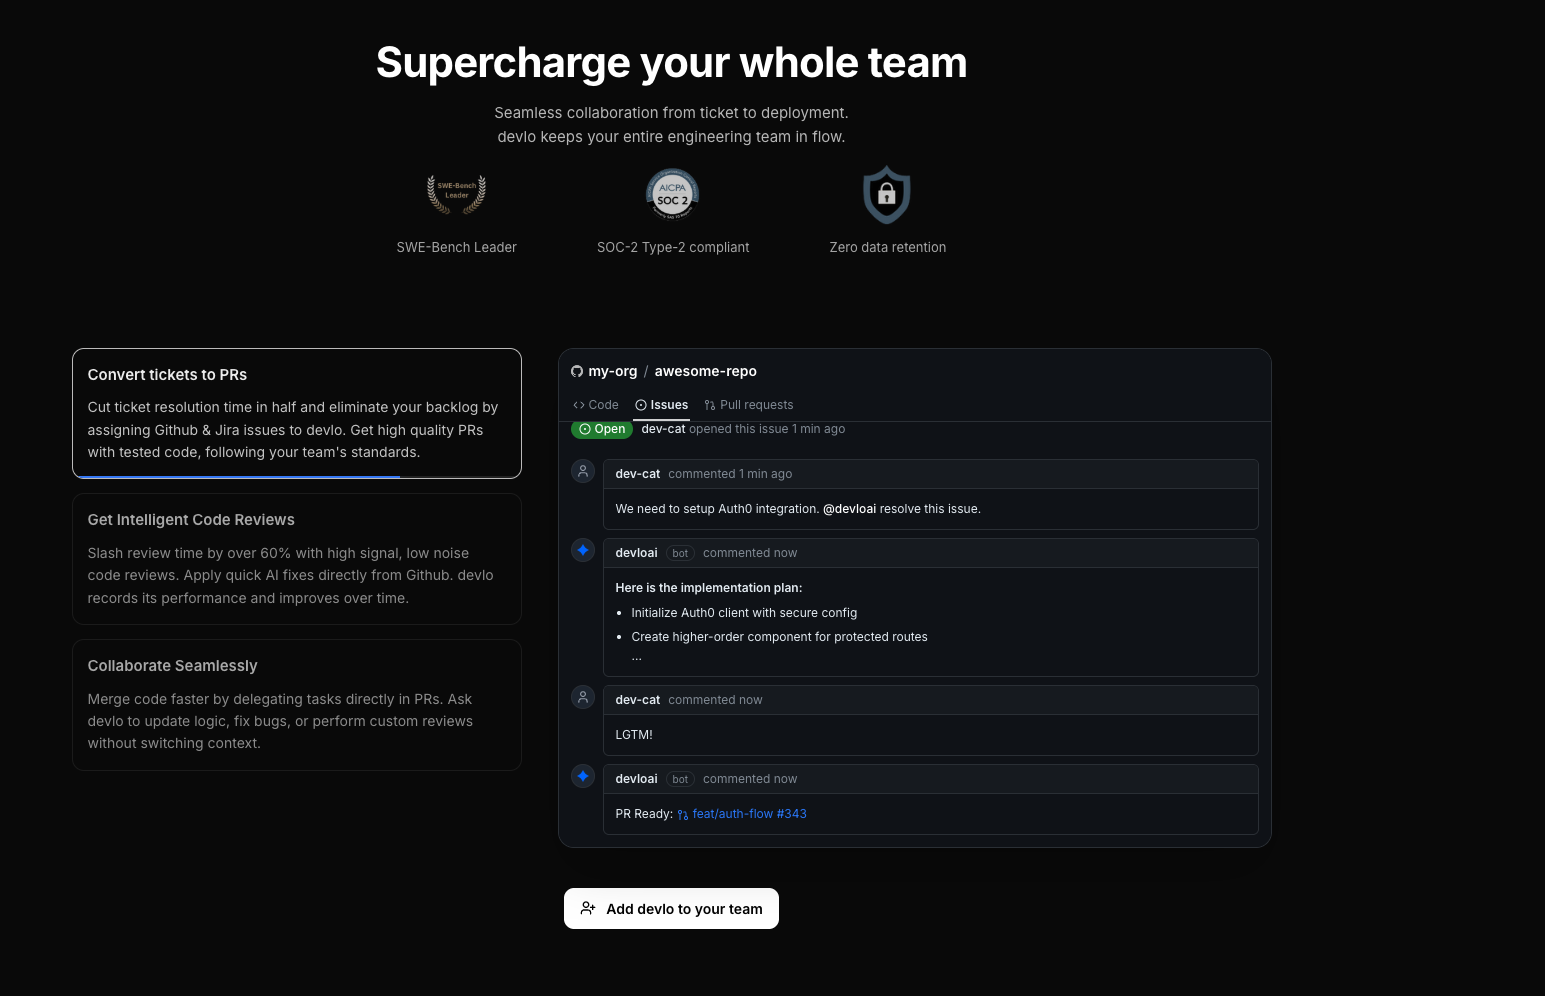Open the Pull requests tab
This screenshot has width=1545, height=996.
pos(749,405)
